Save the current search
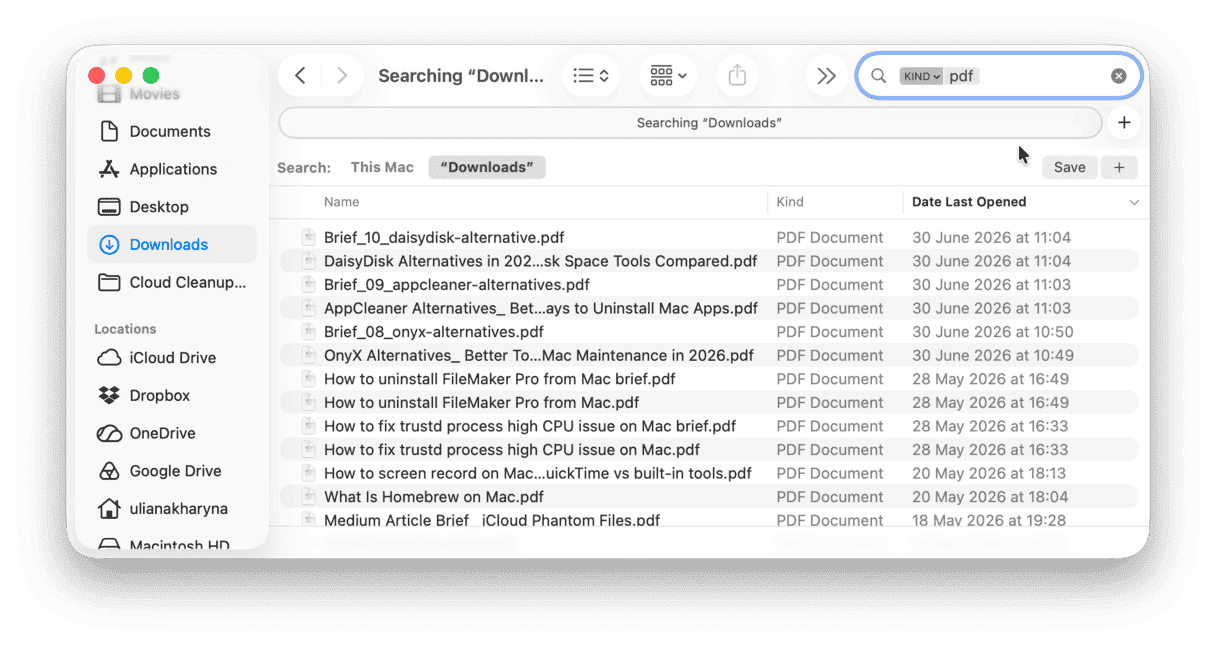 (x=1069, y=167)
